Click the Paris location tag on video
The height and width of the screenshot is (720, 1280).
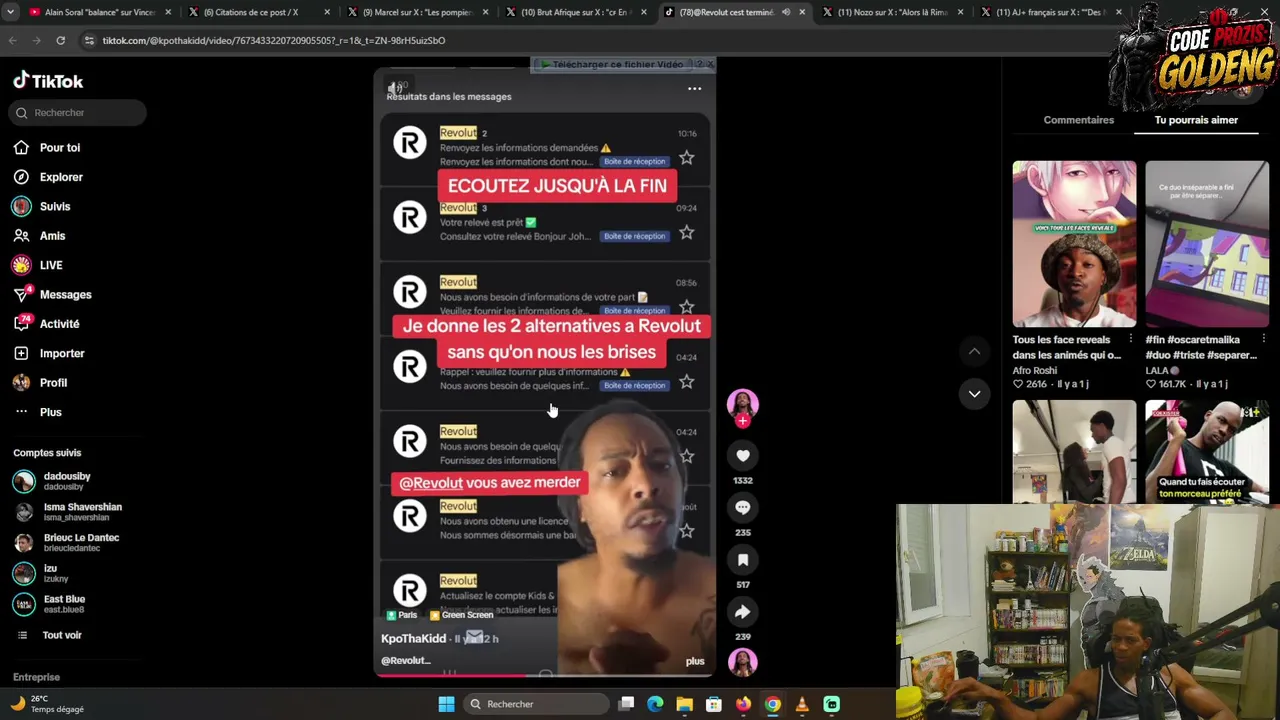point(400,615)
